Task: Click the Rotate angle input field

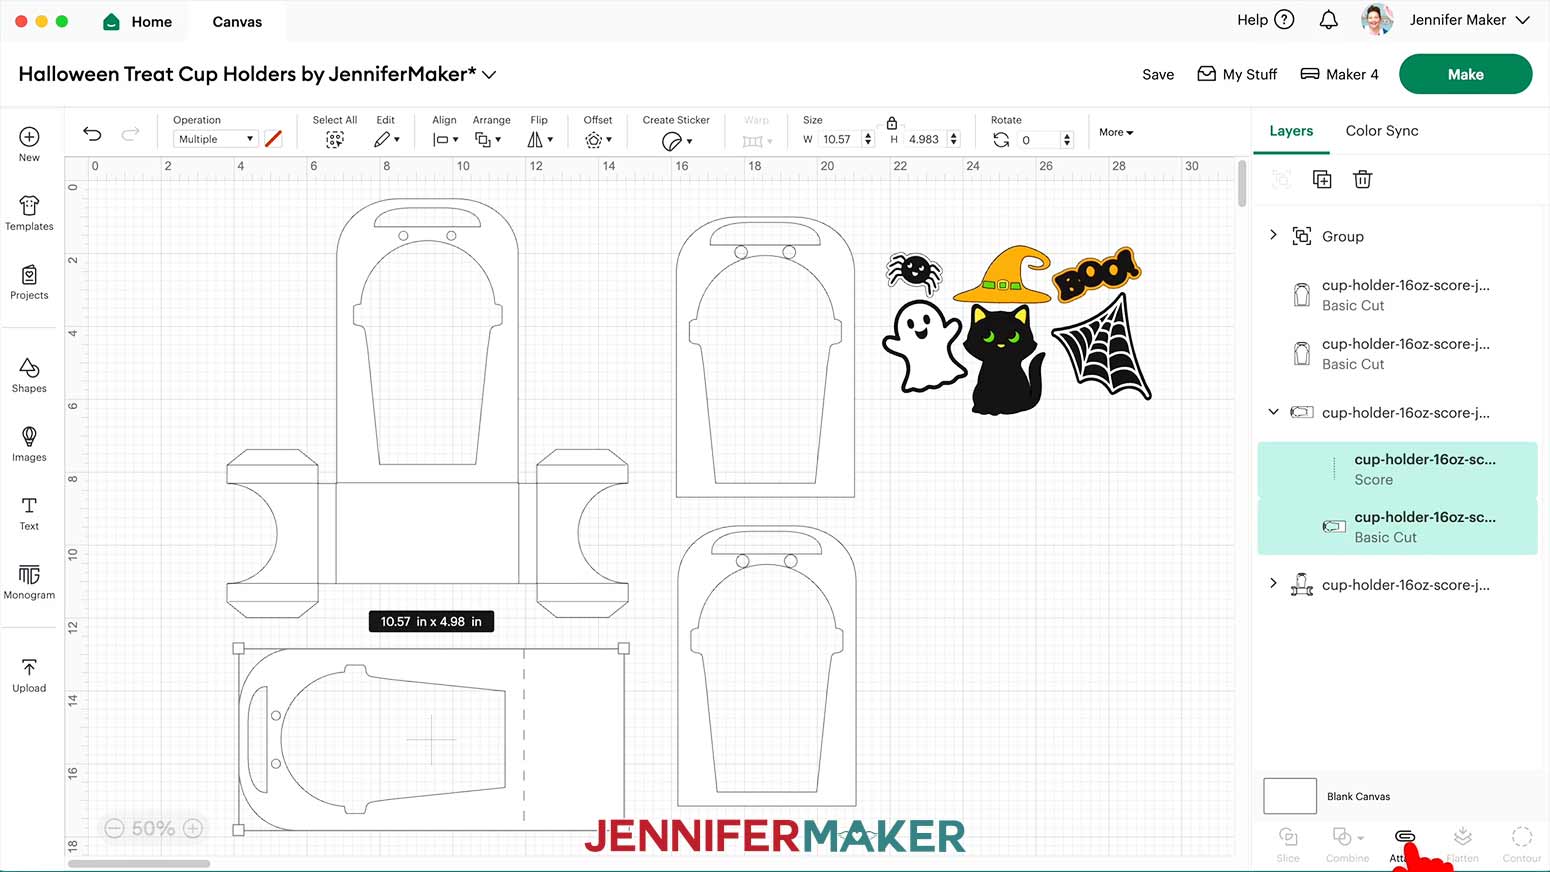Action: 1039,140
